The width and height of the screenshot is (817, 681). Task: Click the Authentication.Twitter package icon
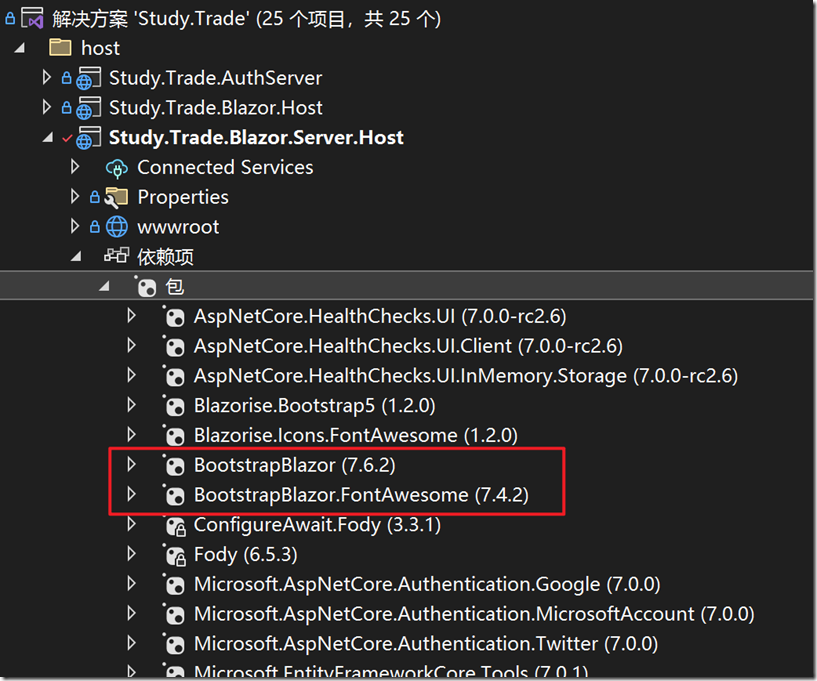click(x=174, y=644)
